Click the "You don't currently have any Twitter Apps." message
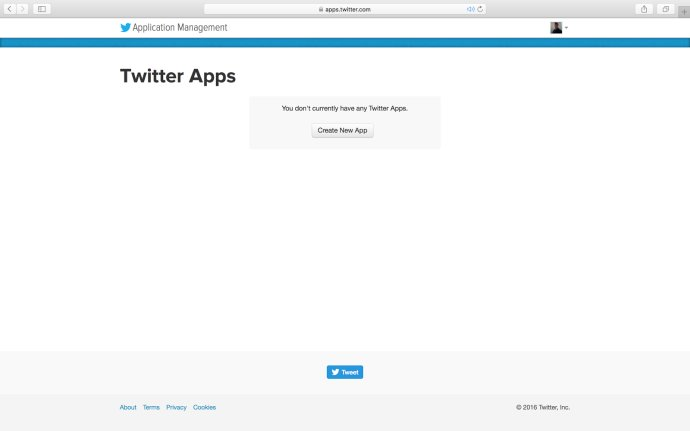 coord(345,108)
